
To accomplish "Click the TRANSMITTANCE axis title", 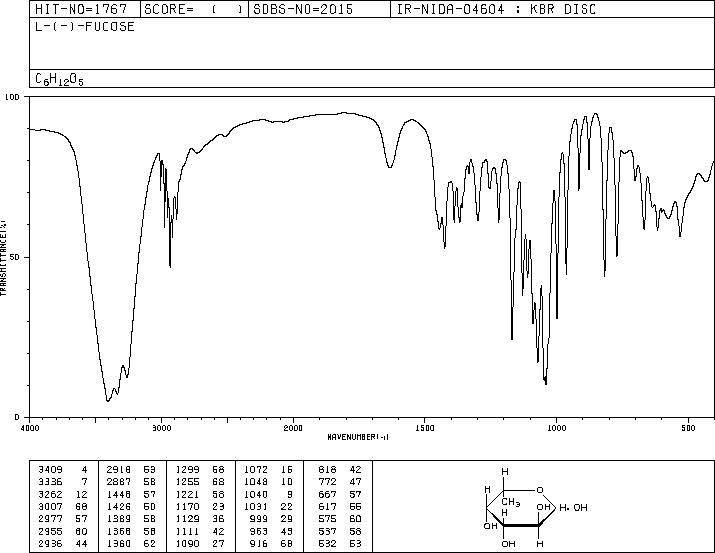I will click(3, 258).
